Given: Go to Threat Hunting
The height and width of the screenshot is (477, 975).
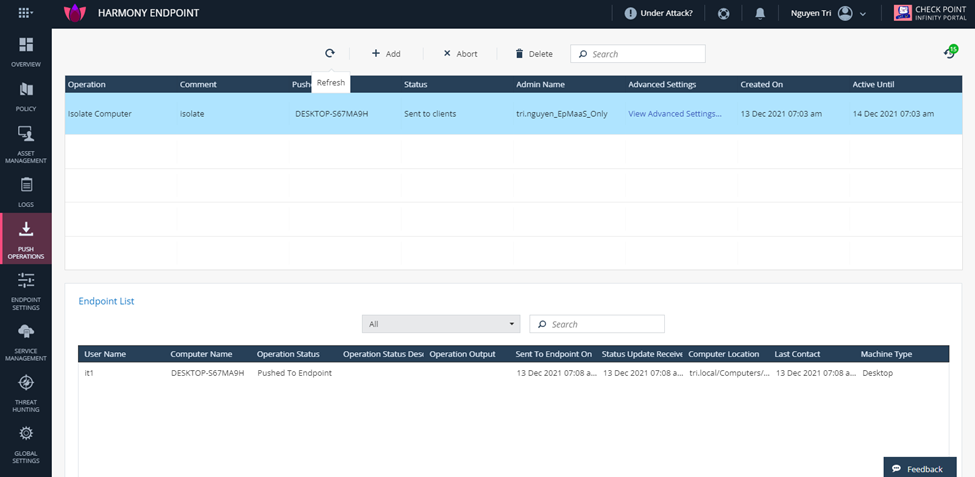Looking at the screenshot, I should tap(25, 393).
